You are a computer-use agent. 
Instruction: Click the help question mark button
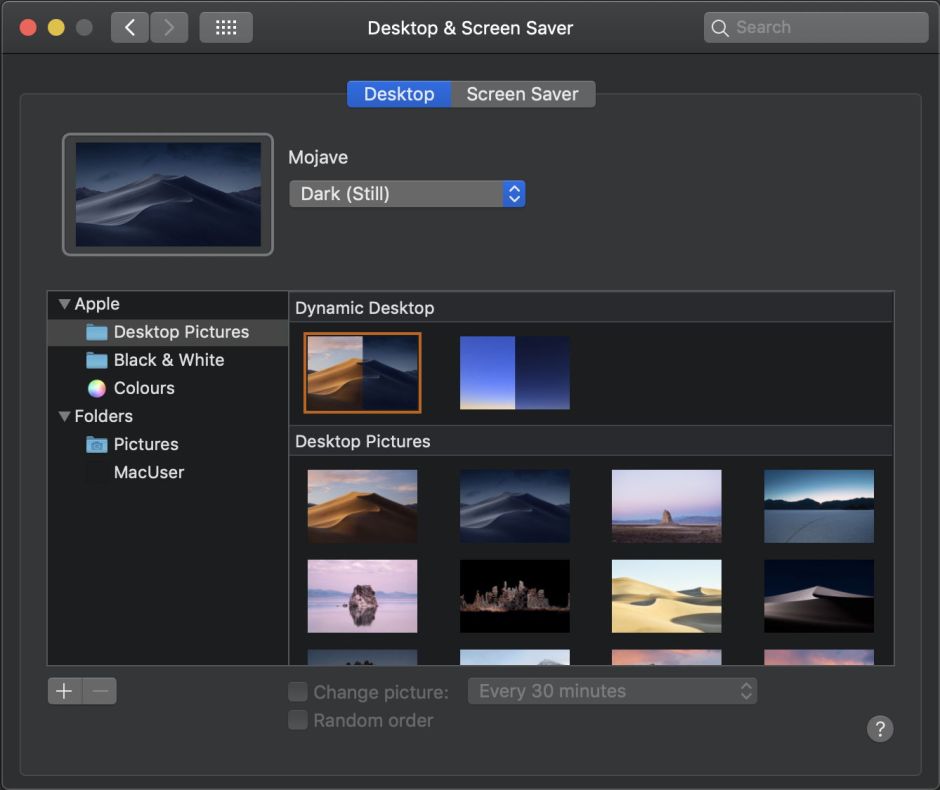(x=880, y=729)
